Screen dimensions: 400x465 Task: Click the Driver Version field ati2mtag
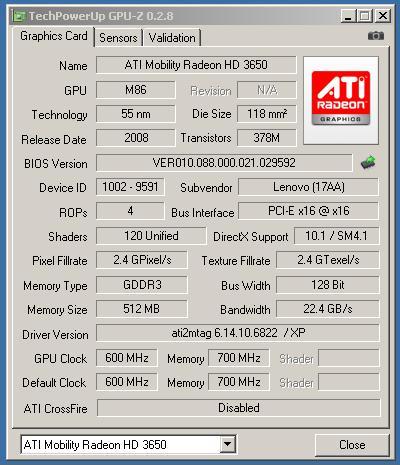pos(238,333)
